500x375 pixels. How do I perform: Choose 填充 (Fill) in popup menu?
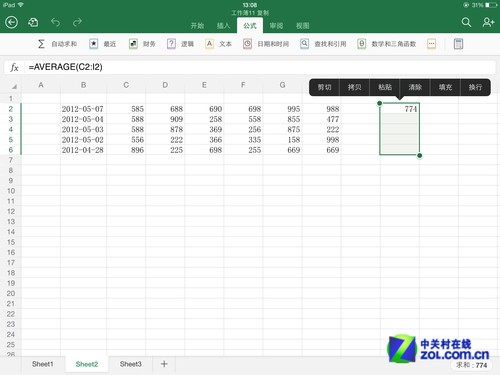(445, 87)
